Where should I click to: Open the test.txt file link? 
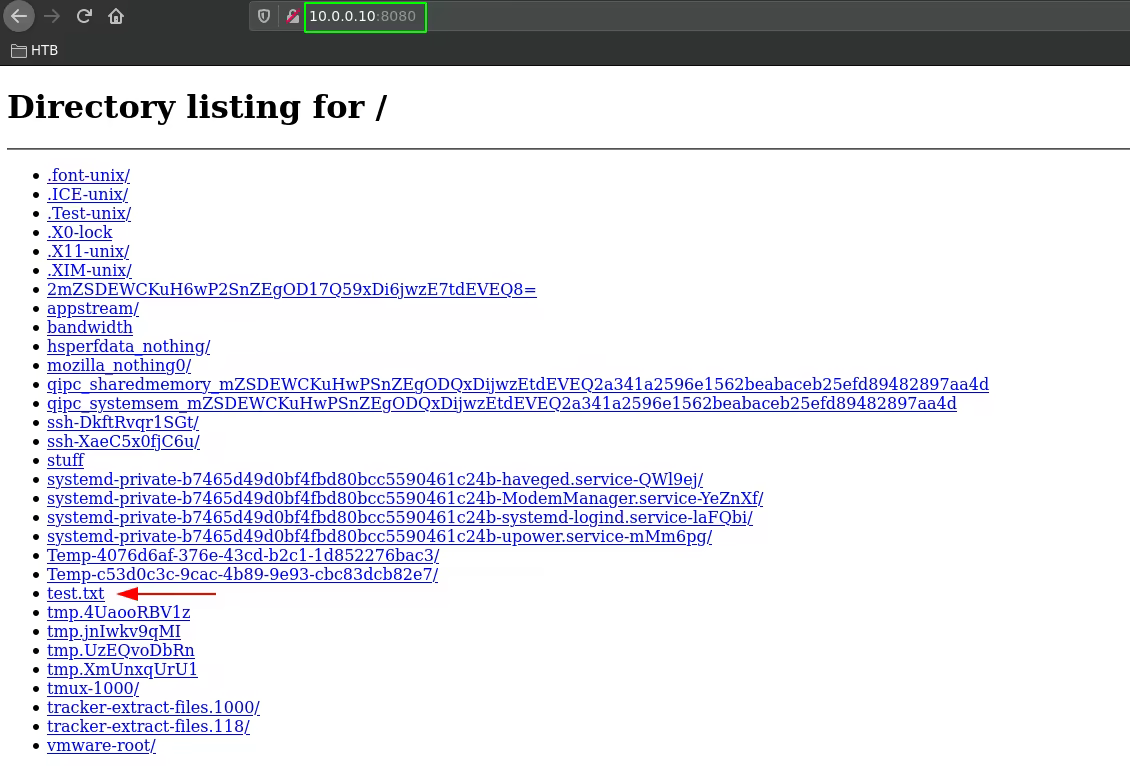click(x=75, y=594)
